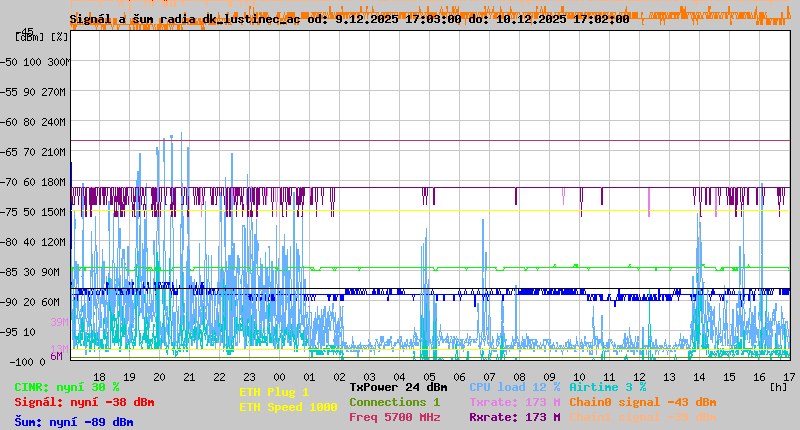Click the '150M' y-axis label
The width and height of the screenshot is (800, 430).
point(53,212)
